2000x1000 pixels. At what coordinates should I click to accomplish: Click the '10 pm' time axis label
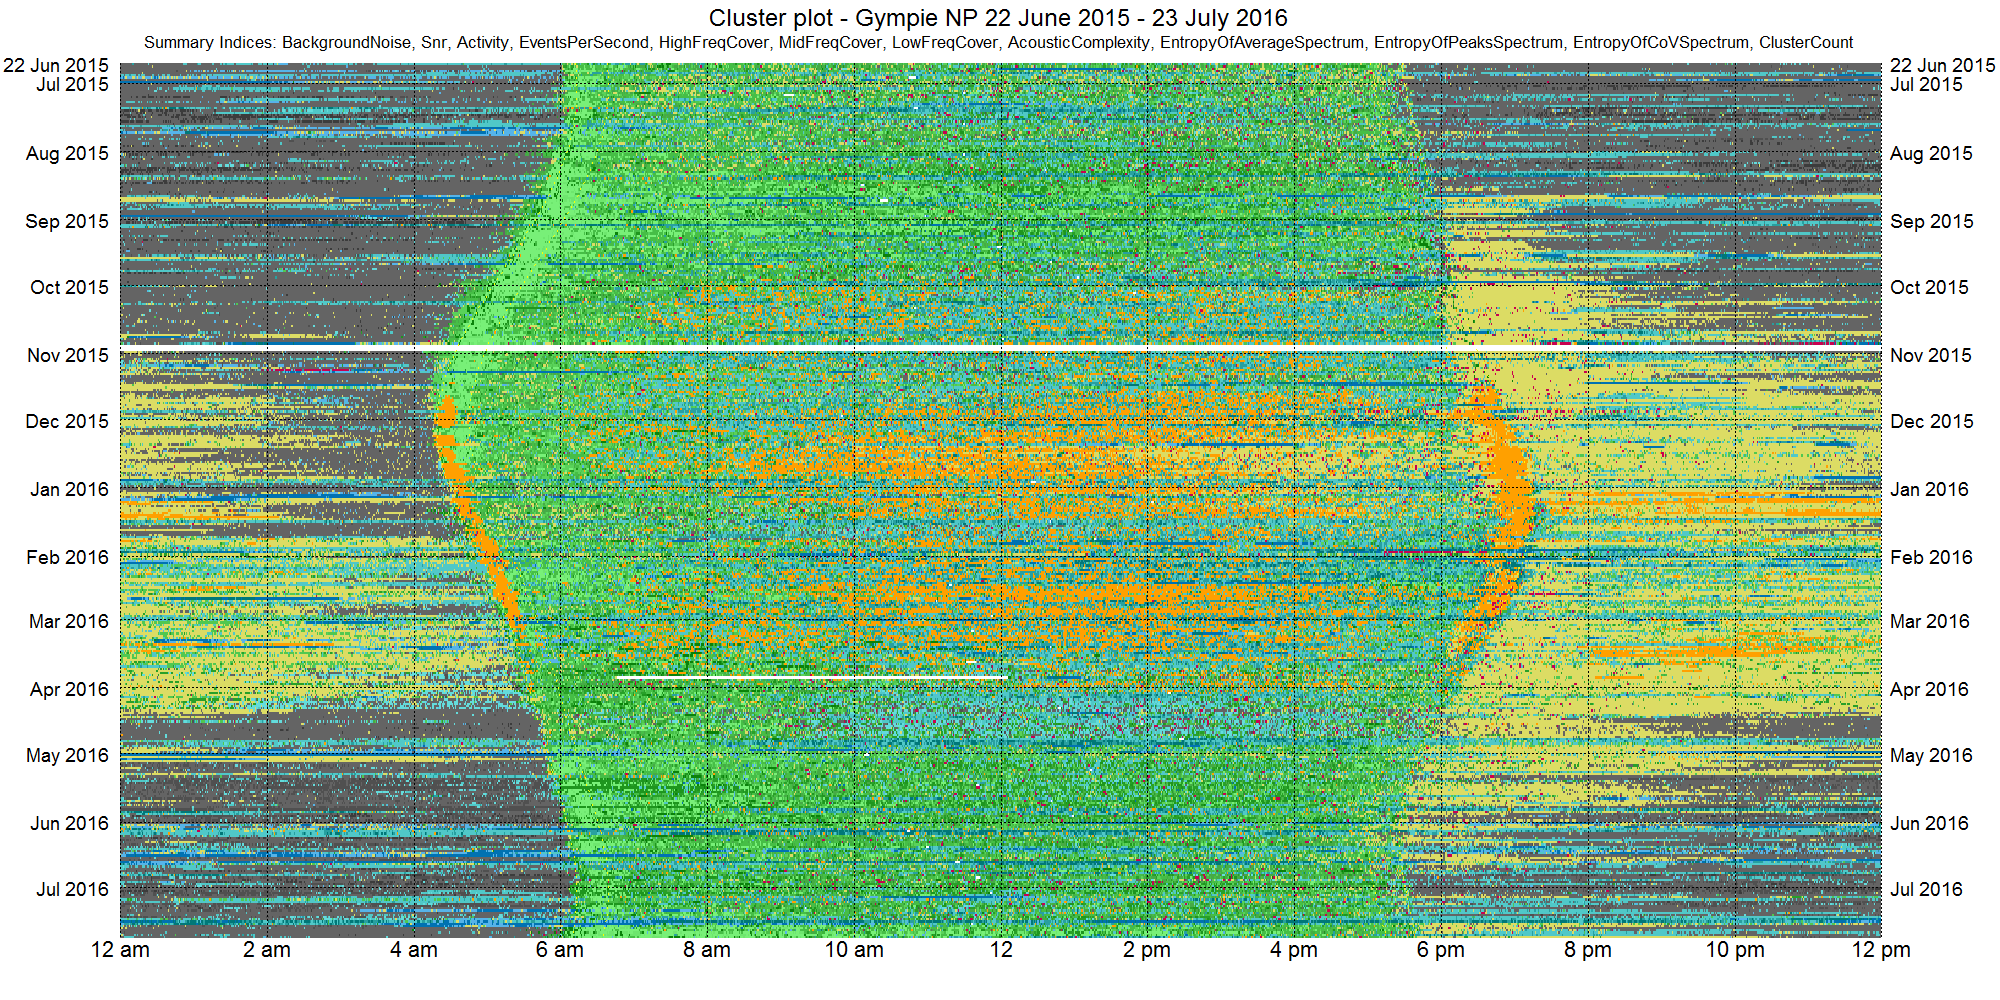click(1735, 950)
